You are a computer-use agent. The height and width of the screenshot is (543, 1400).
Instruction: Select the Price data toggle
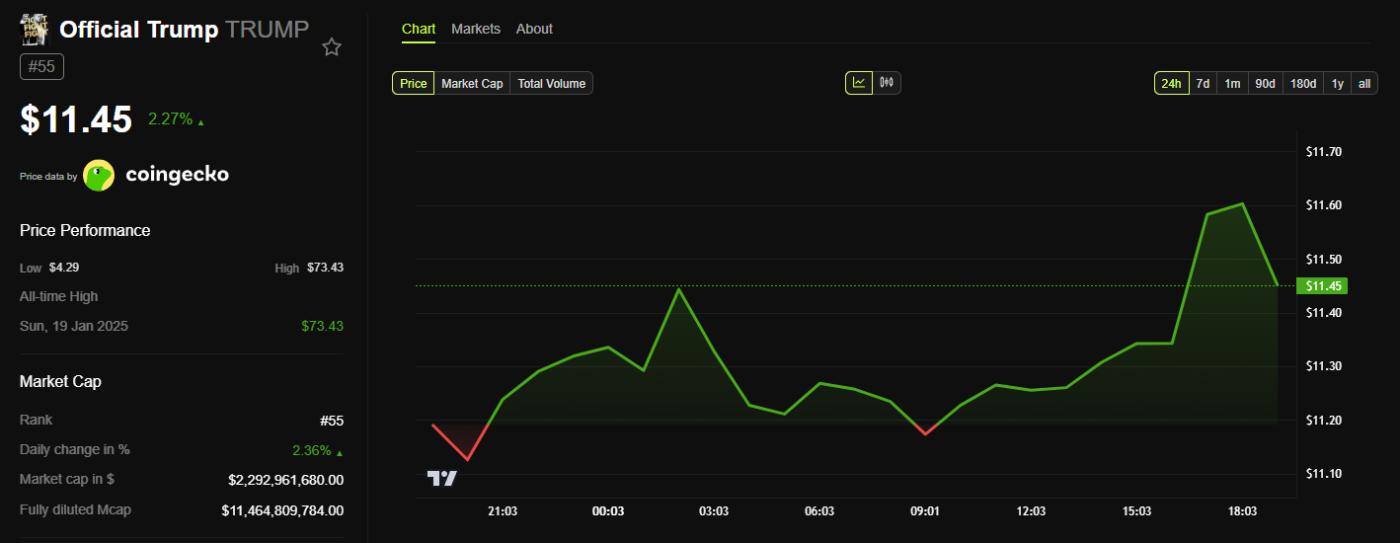(413, 84)
